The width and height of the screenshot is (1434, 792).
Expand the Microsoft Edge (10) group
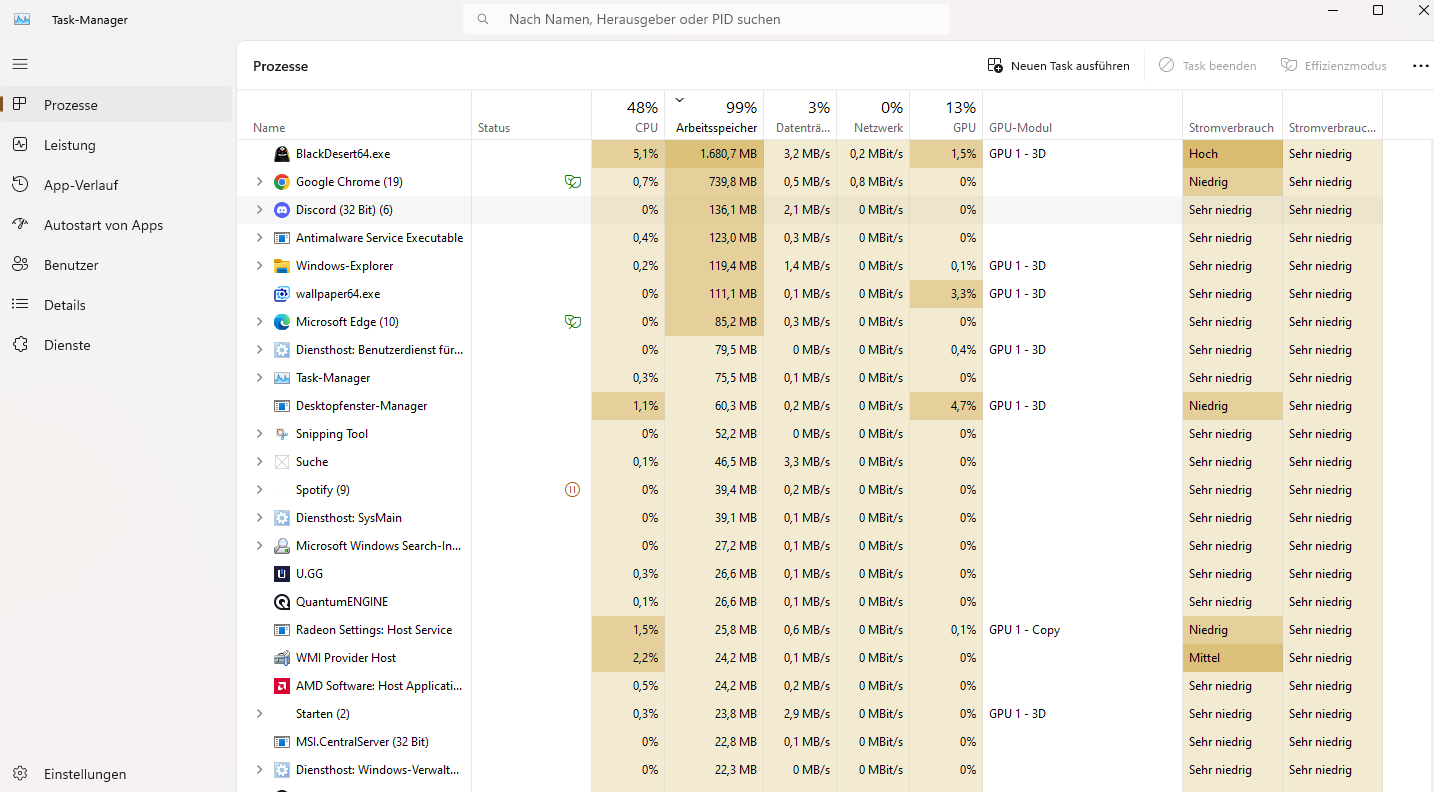(x=259, y=322)
